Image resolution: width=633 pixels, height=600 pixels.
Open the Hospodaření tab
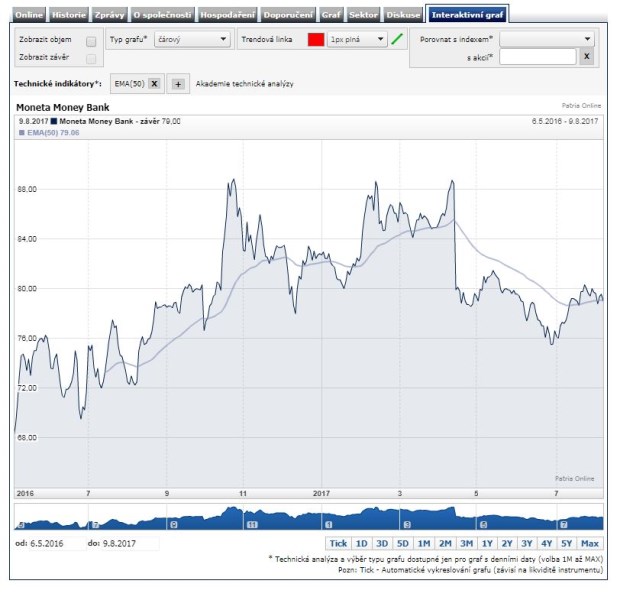228,15
